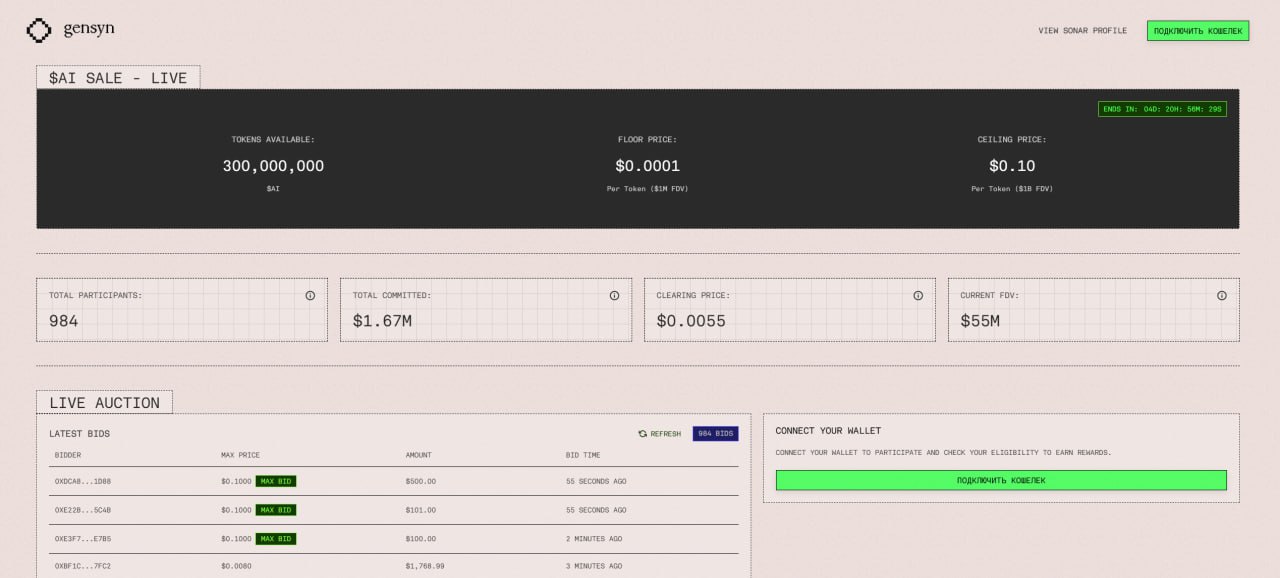
Task: Click the Gensyn logo icon
Action: [x=38, y=30]
